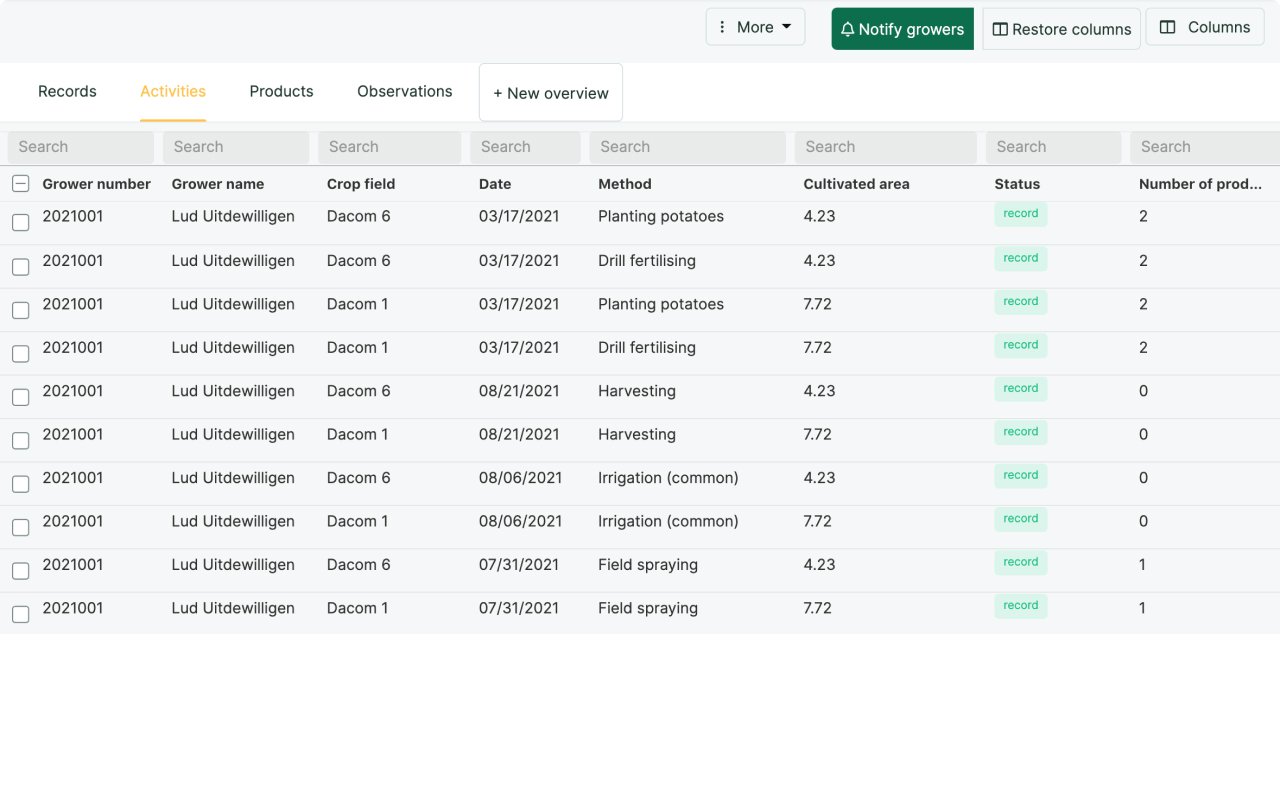Focus the Number of products search box

click(x=1205, y=147)
